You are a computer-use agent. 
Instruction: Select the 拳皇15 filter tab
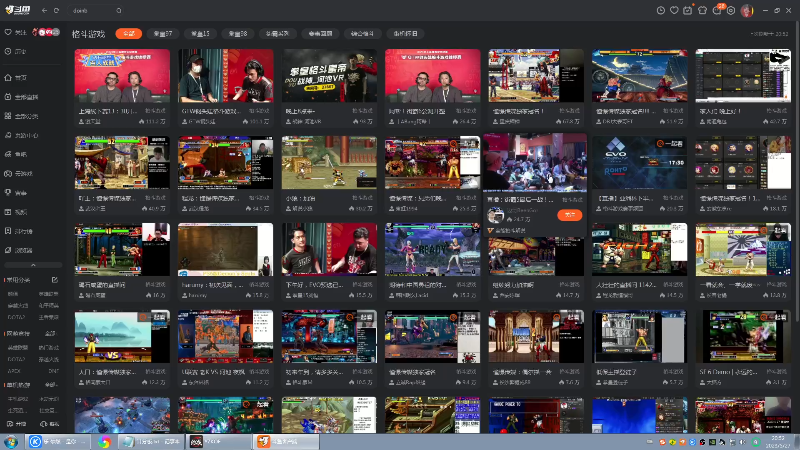click(x=200, y=34)
